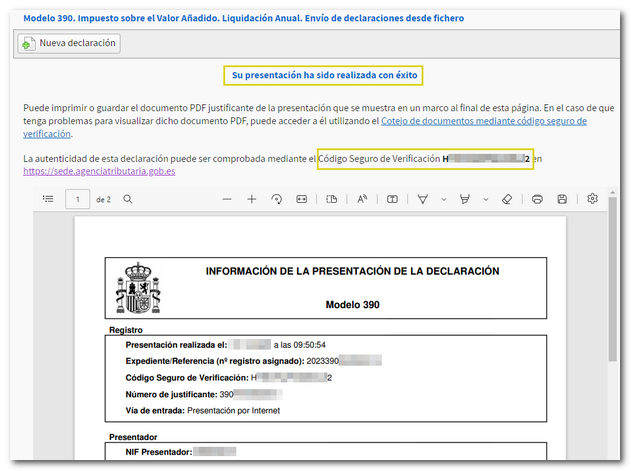Activate the read aloud function

pyautogui.click(x=362, y=199)
